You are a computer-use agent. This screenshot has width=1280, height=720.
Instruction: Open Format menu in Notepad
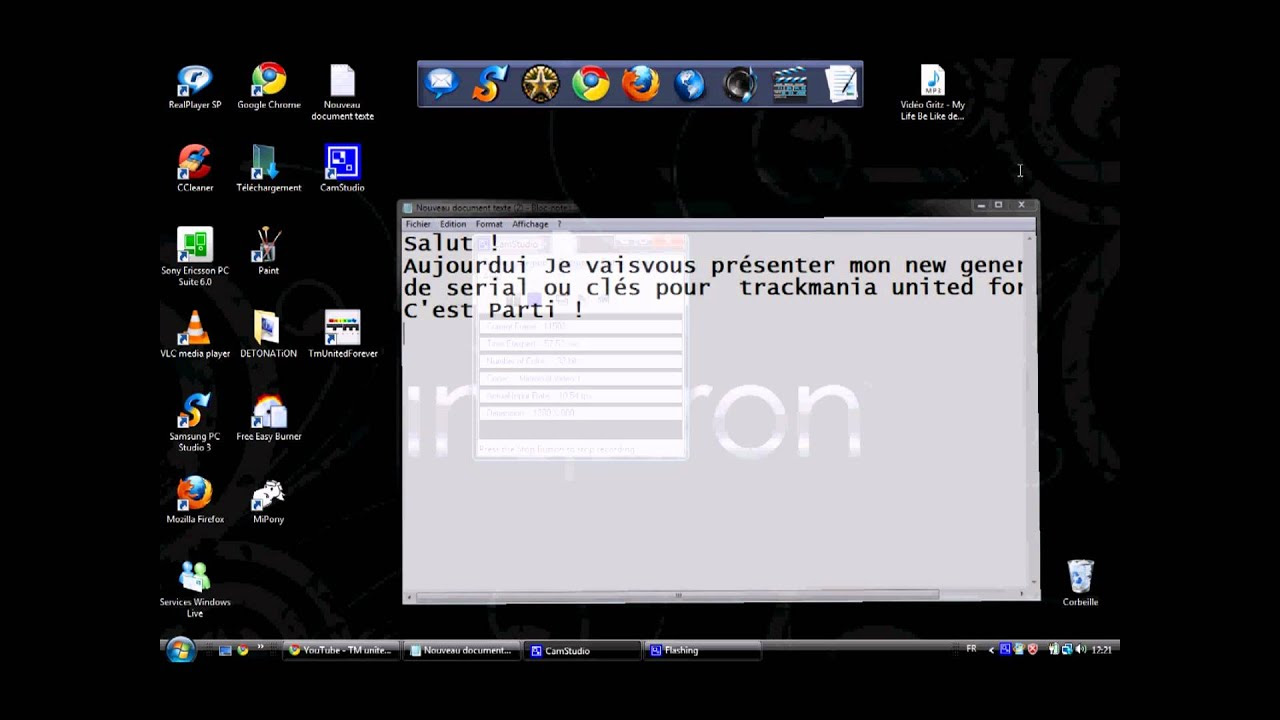489,224
